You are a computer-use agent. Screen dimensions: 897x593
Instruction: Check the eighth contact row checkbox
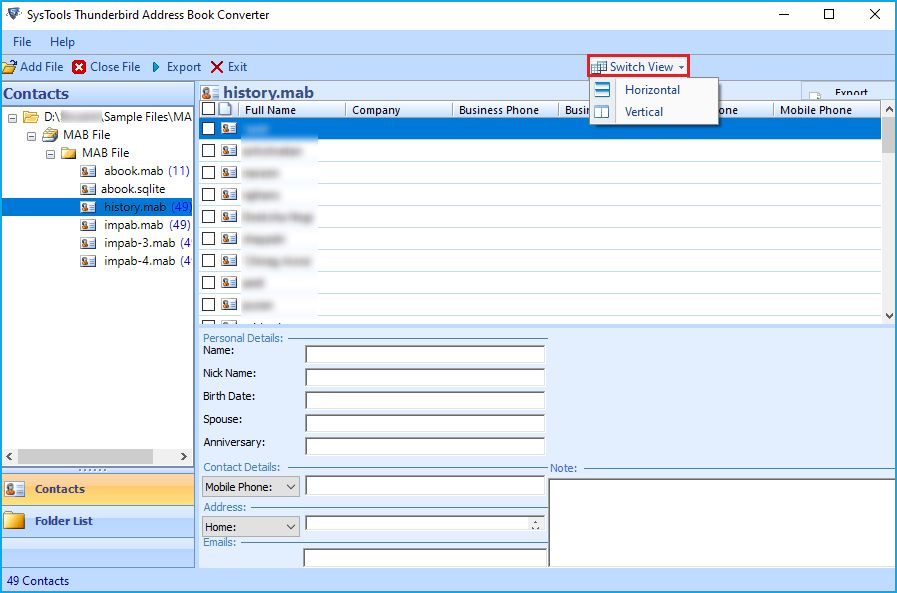click(x=208, y=282)
